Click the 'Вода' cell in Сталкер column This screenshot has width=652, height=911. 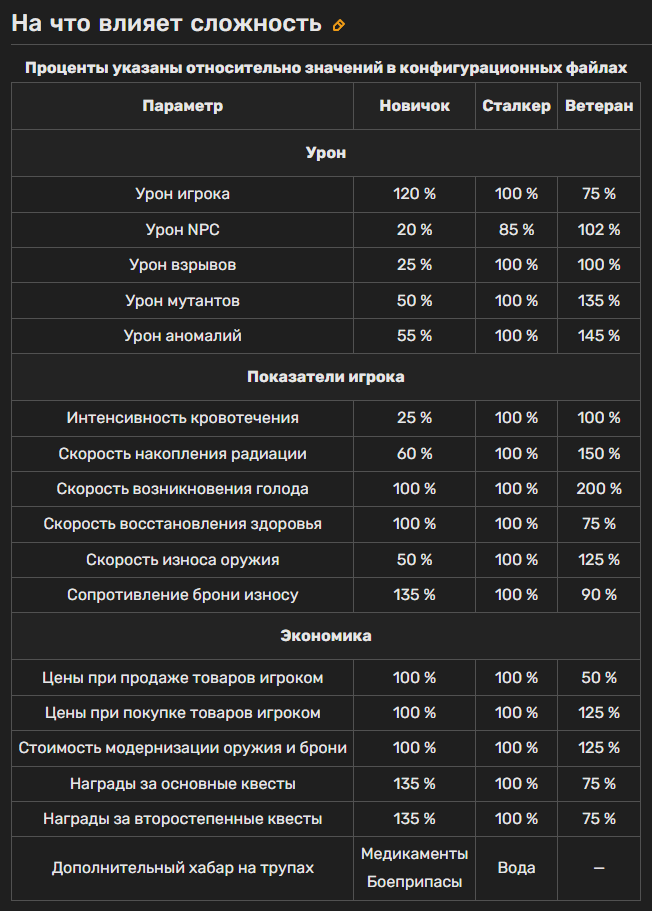coord(516,868)
